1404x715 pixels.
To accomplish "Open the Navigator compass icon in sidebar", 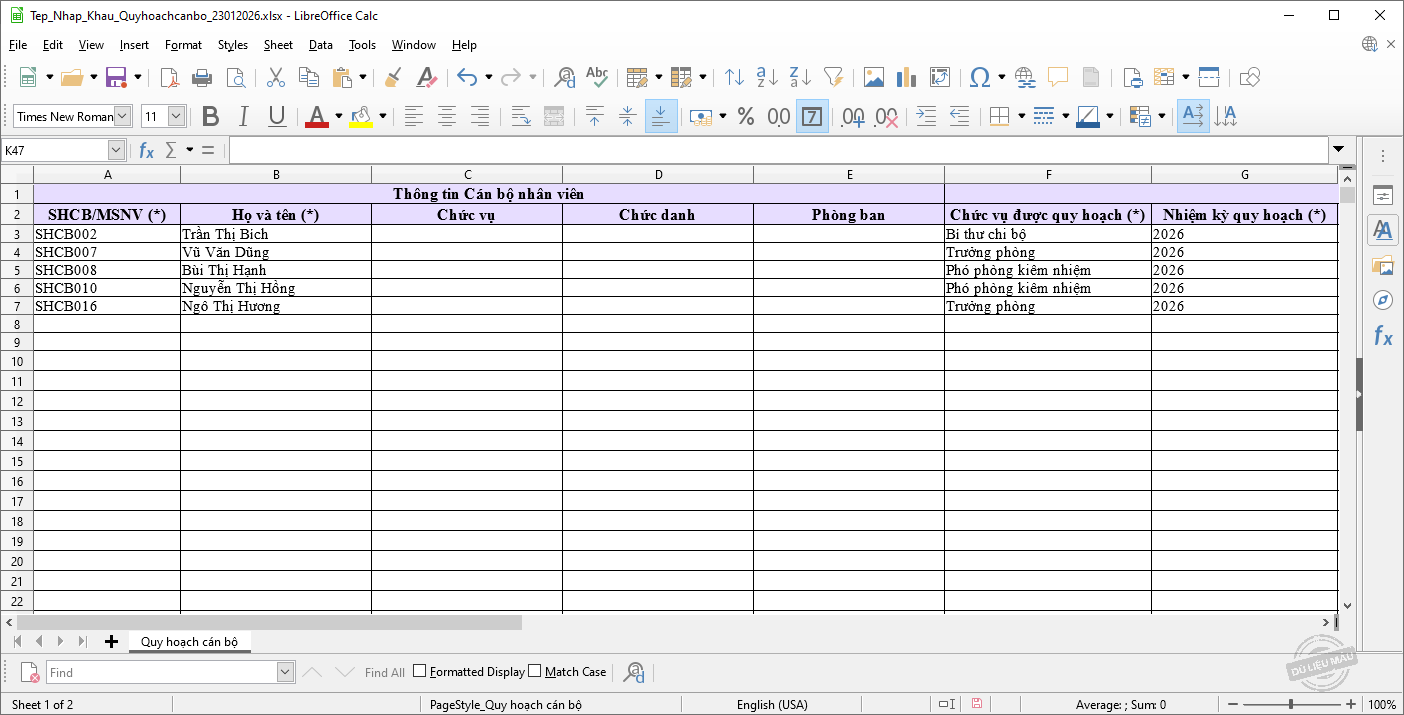I will (1383, 300).
